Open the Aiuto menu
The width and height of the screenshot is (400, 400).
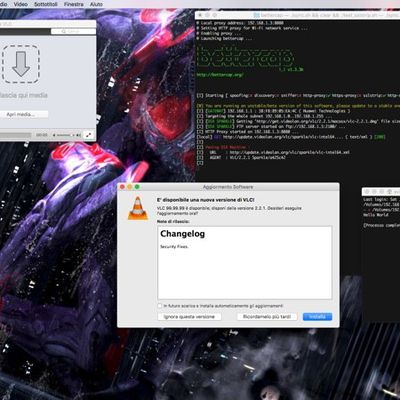pos(96,4)
